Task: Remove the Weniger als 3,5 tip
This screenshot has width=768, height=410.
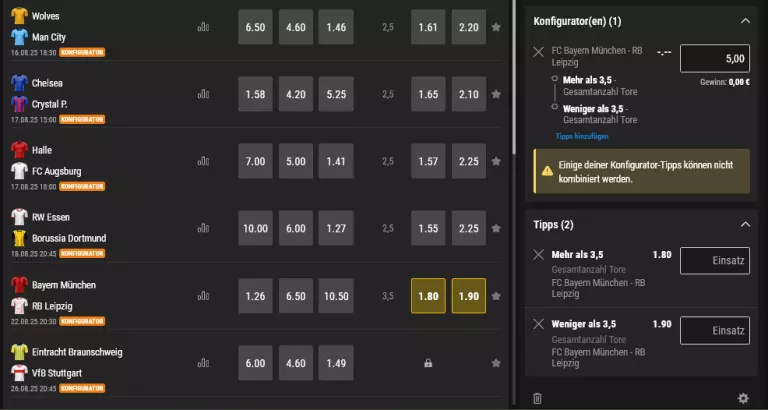Action: coord(538,324)
